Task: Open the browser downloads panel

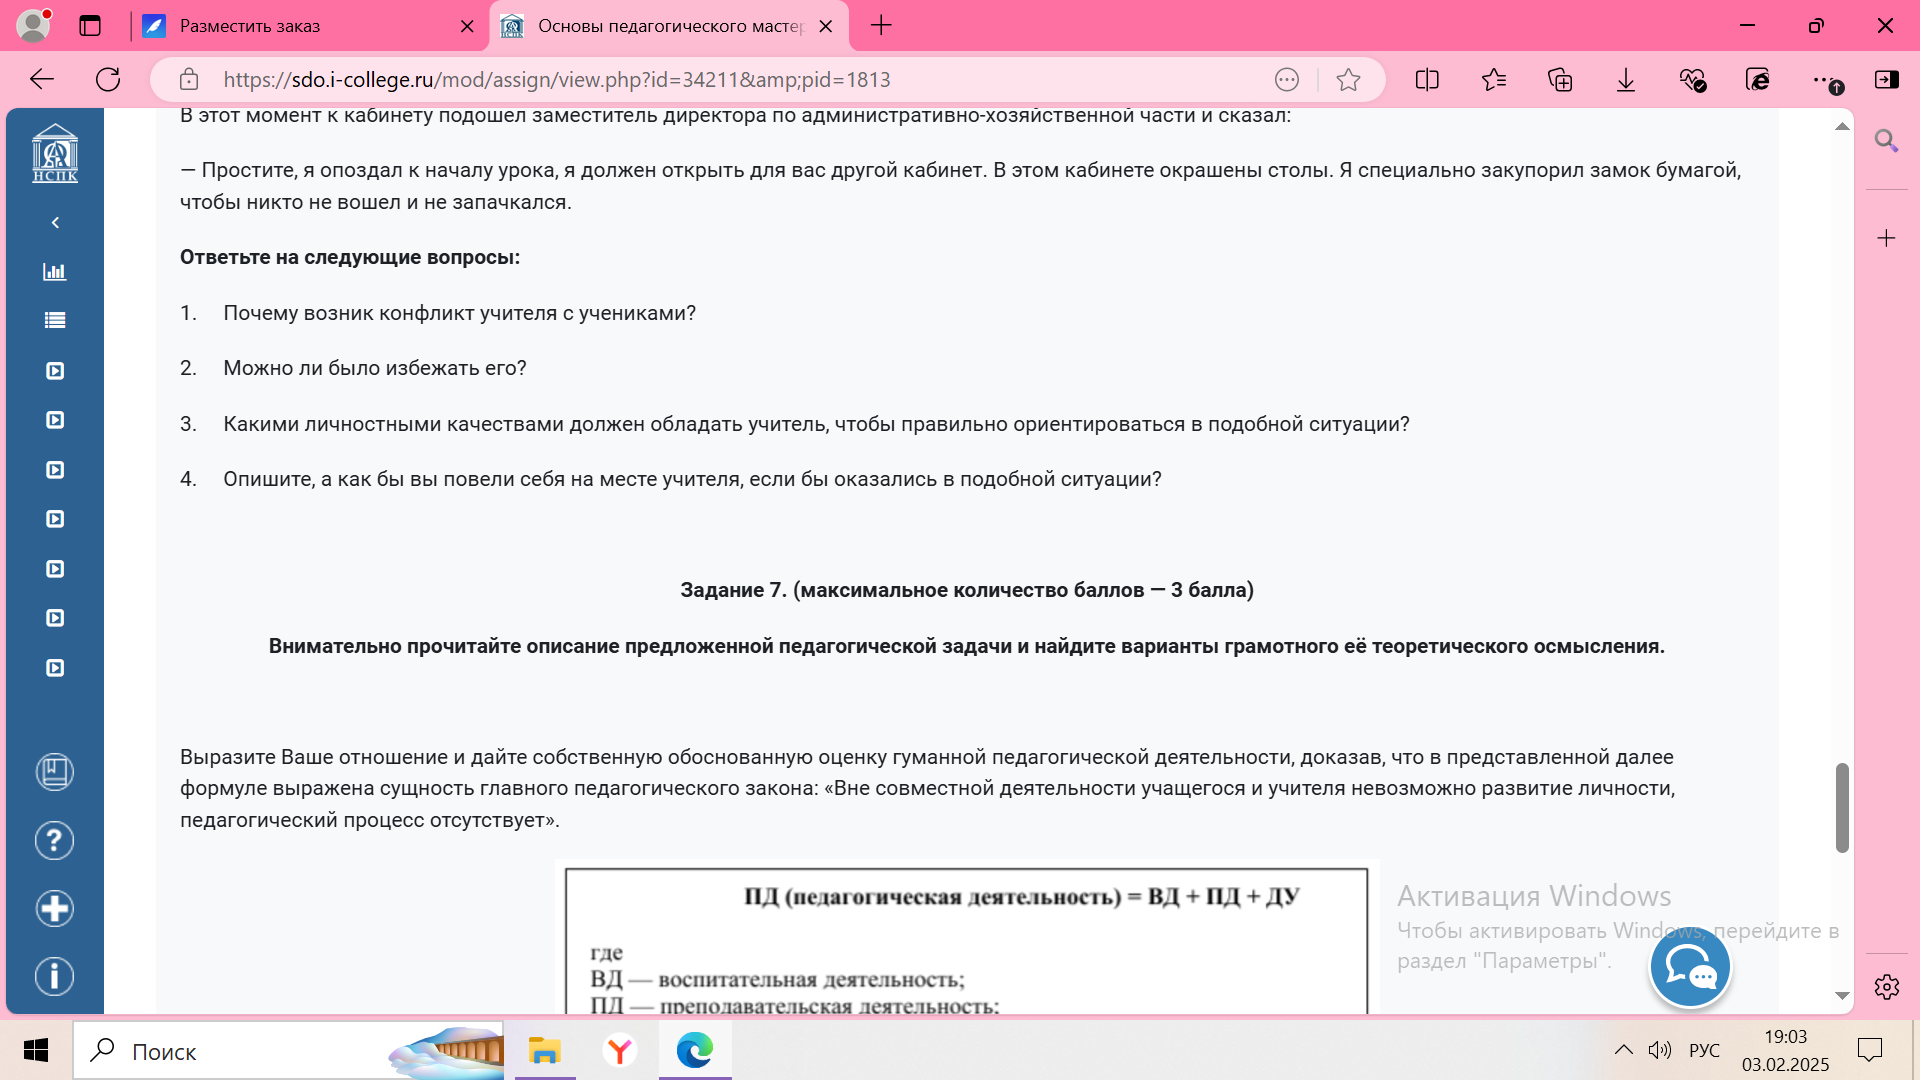Action: pyautogui.click(x=1626, y=80)
